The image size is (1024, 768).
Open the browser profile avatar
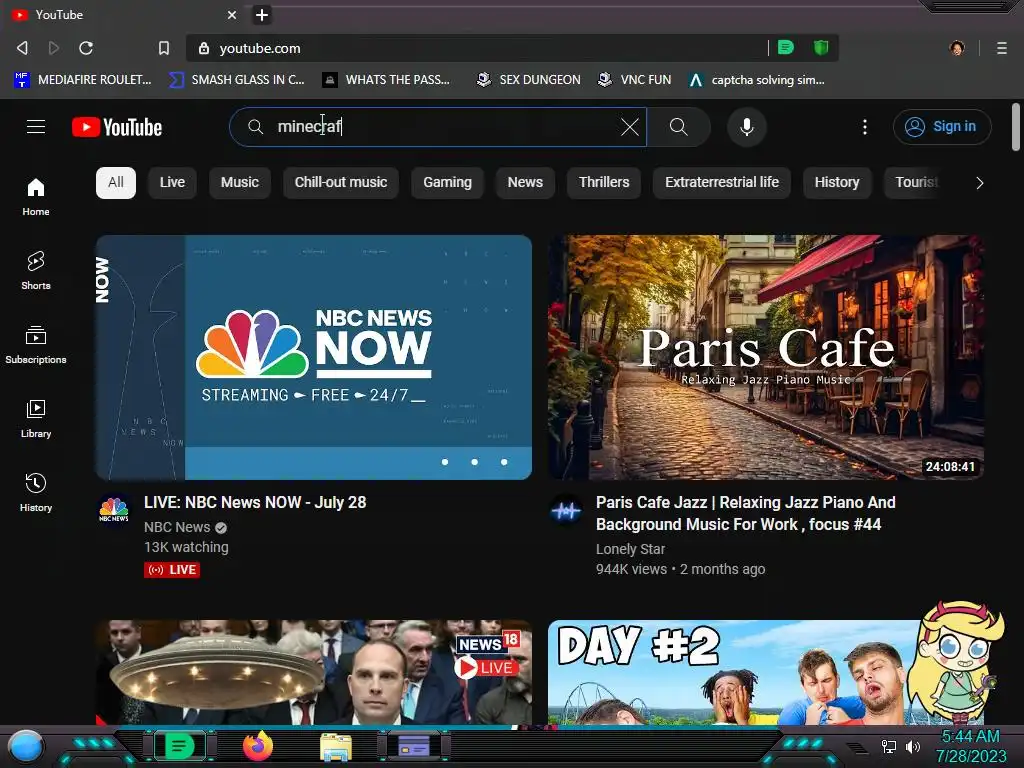957,48
